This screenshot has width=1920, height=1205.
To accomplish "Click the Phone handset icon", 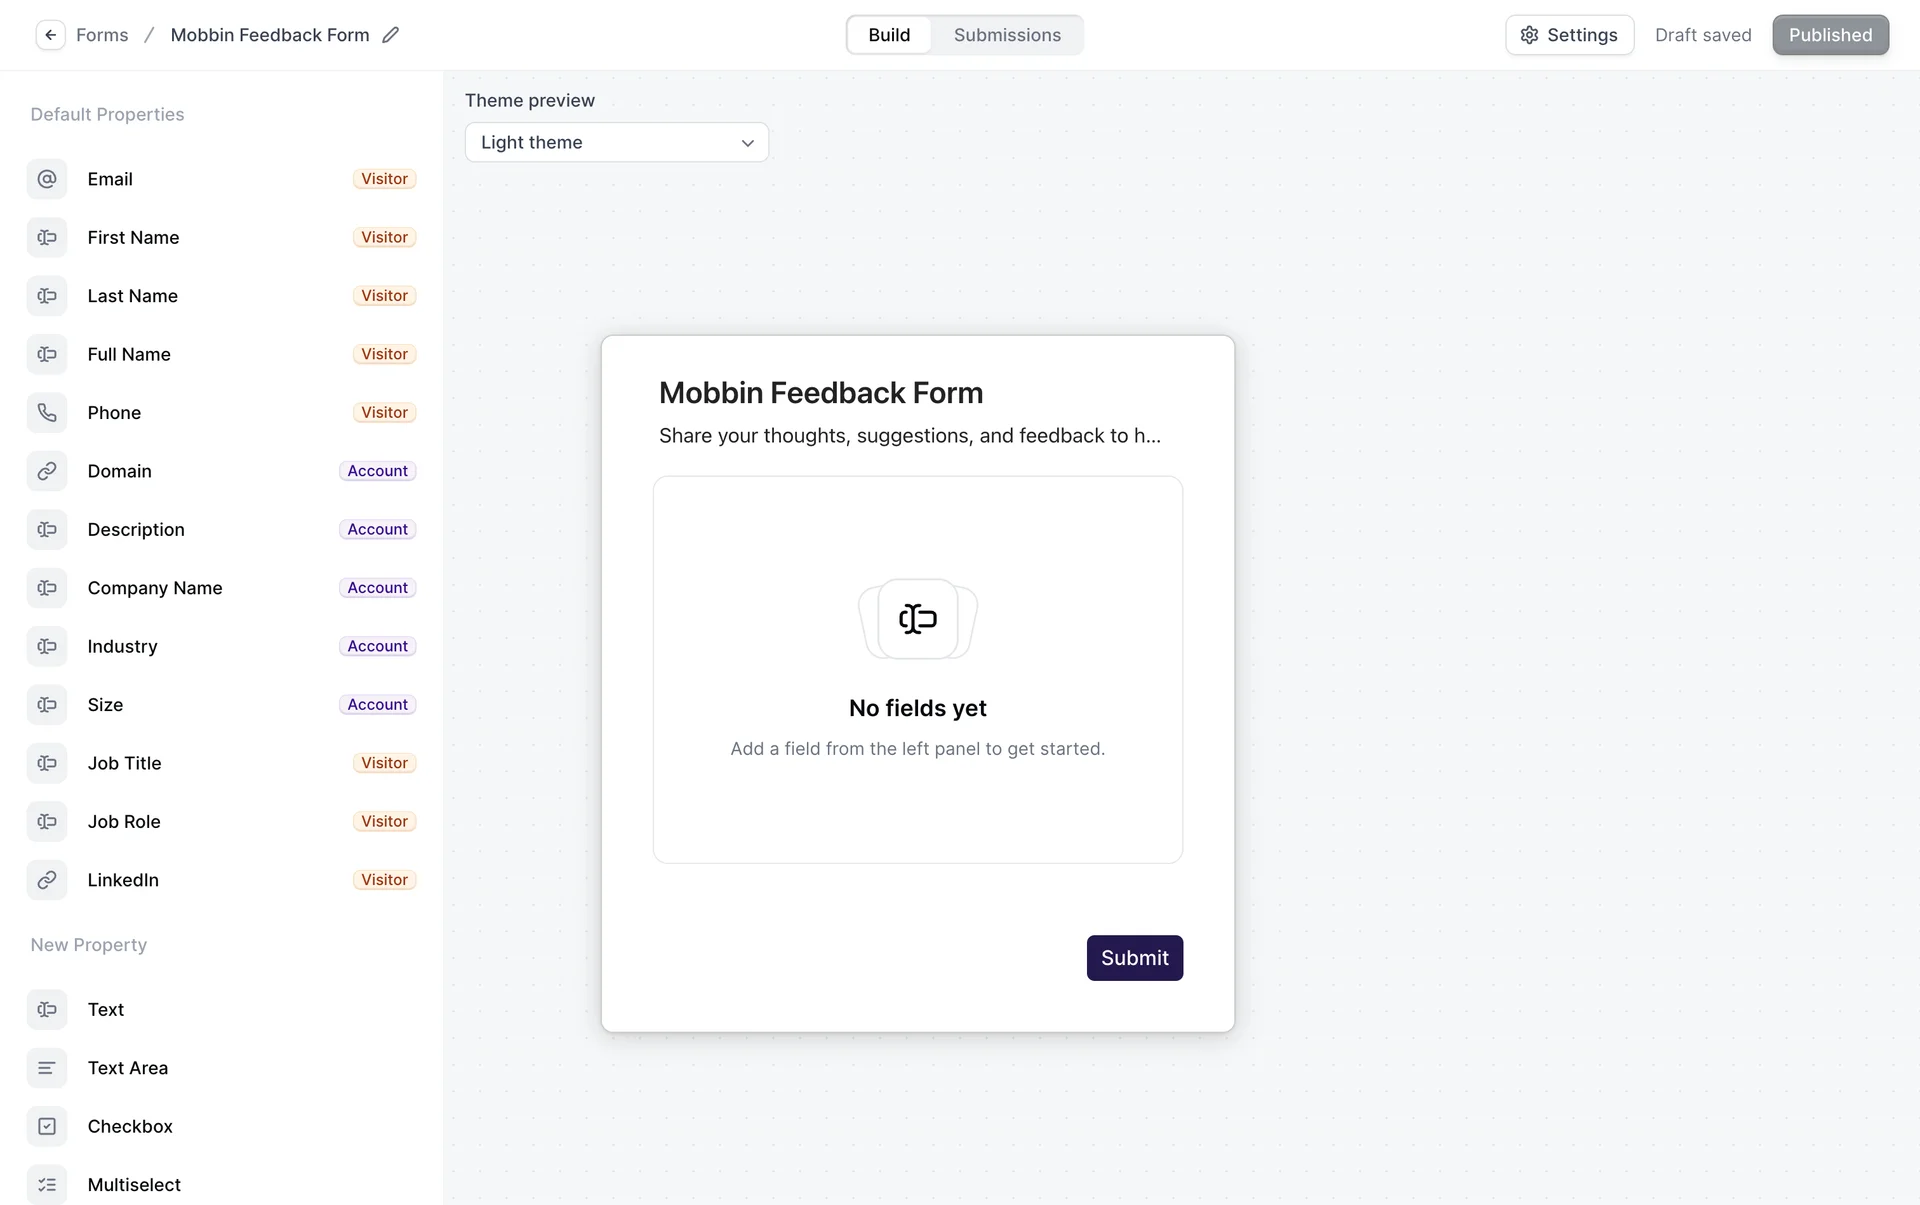I will [47, 413].
